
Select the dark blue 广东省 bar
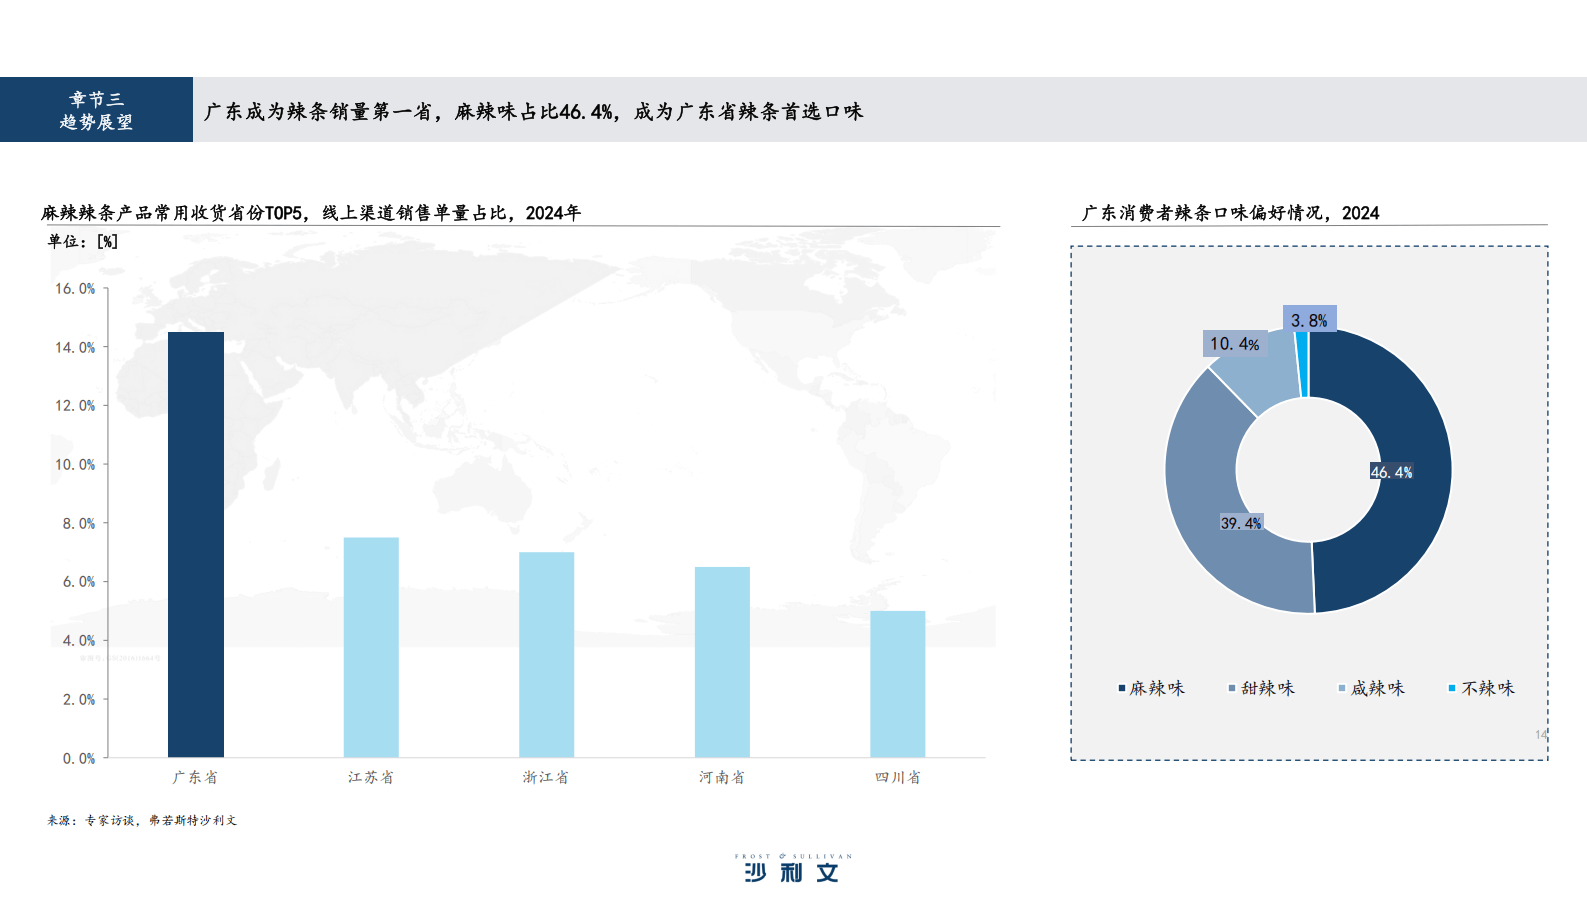tap(196, 544)
